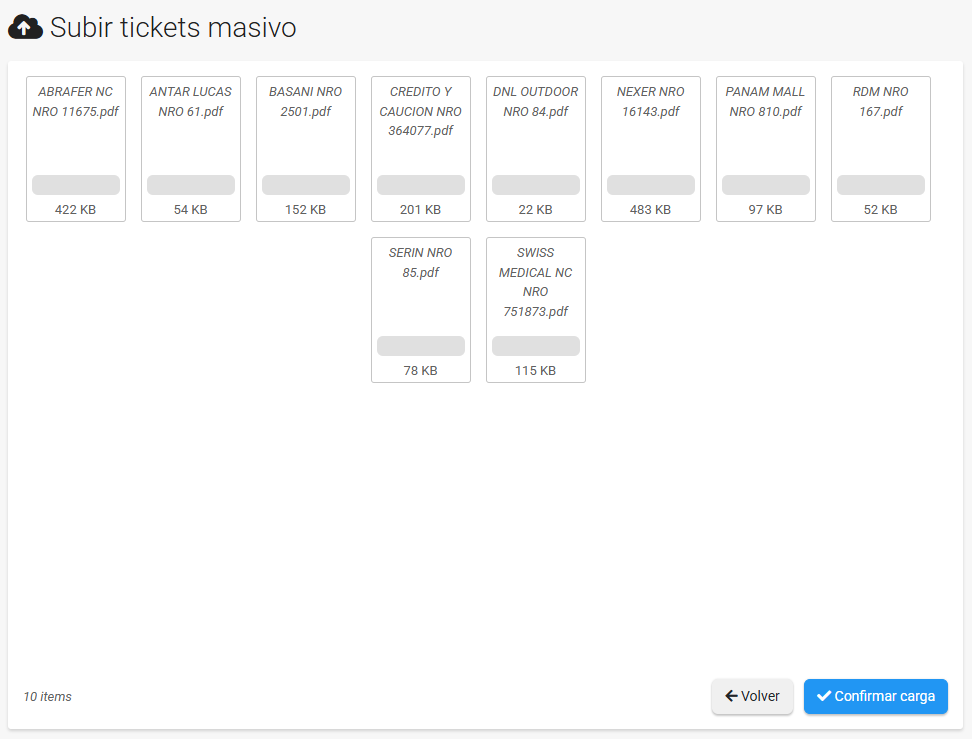
Task: Click the cloud upload icon in header
Action: point(25,28)
